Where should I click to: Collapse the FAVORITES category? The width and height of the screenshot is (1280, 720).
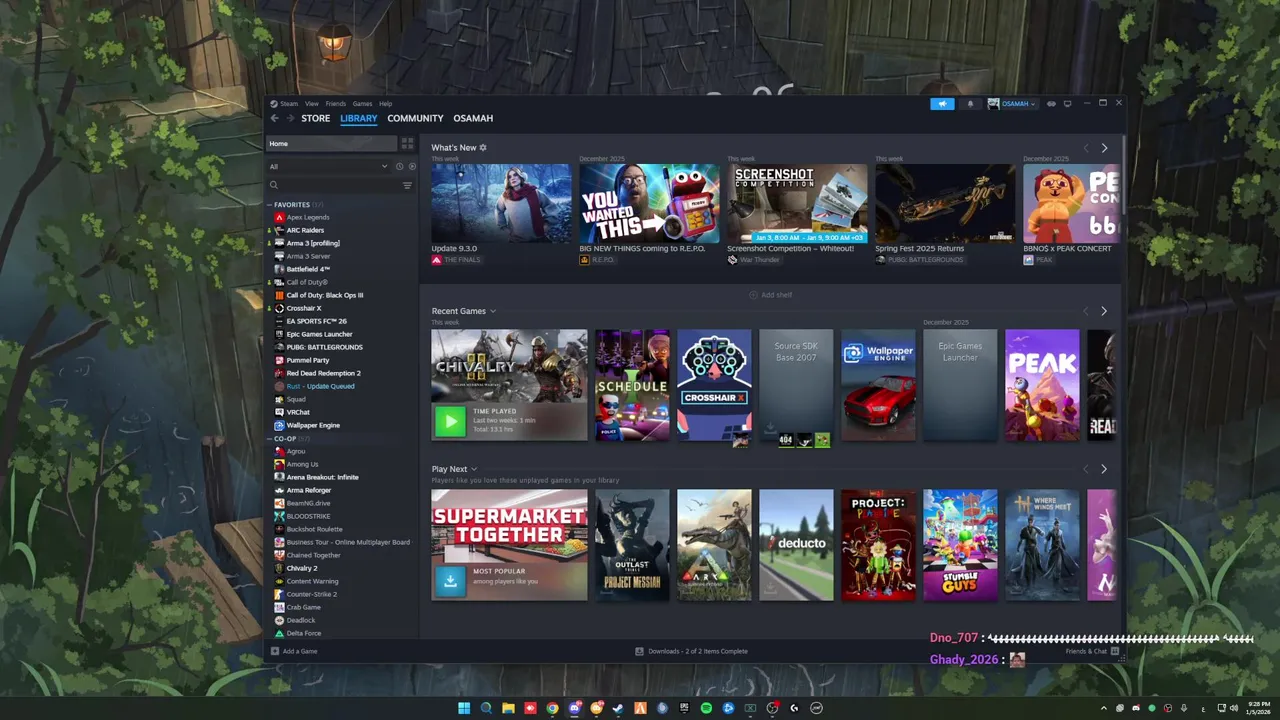click(270, 205)
